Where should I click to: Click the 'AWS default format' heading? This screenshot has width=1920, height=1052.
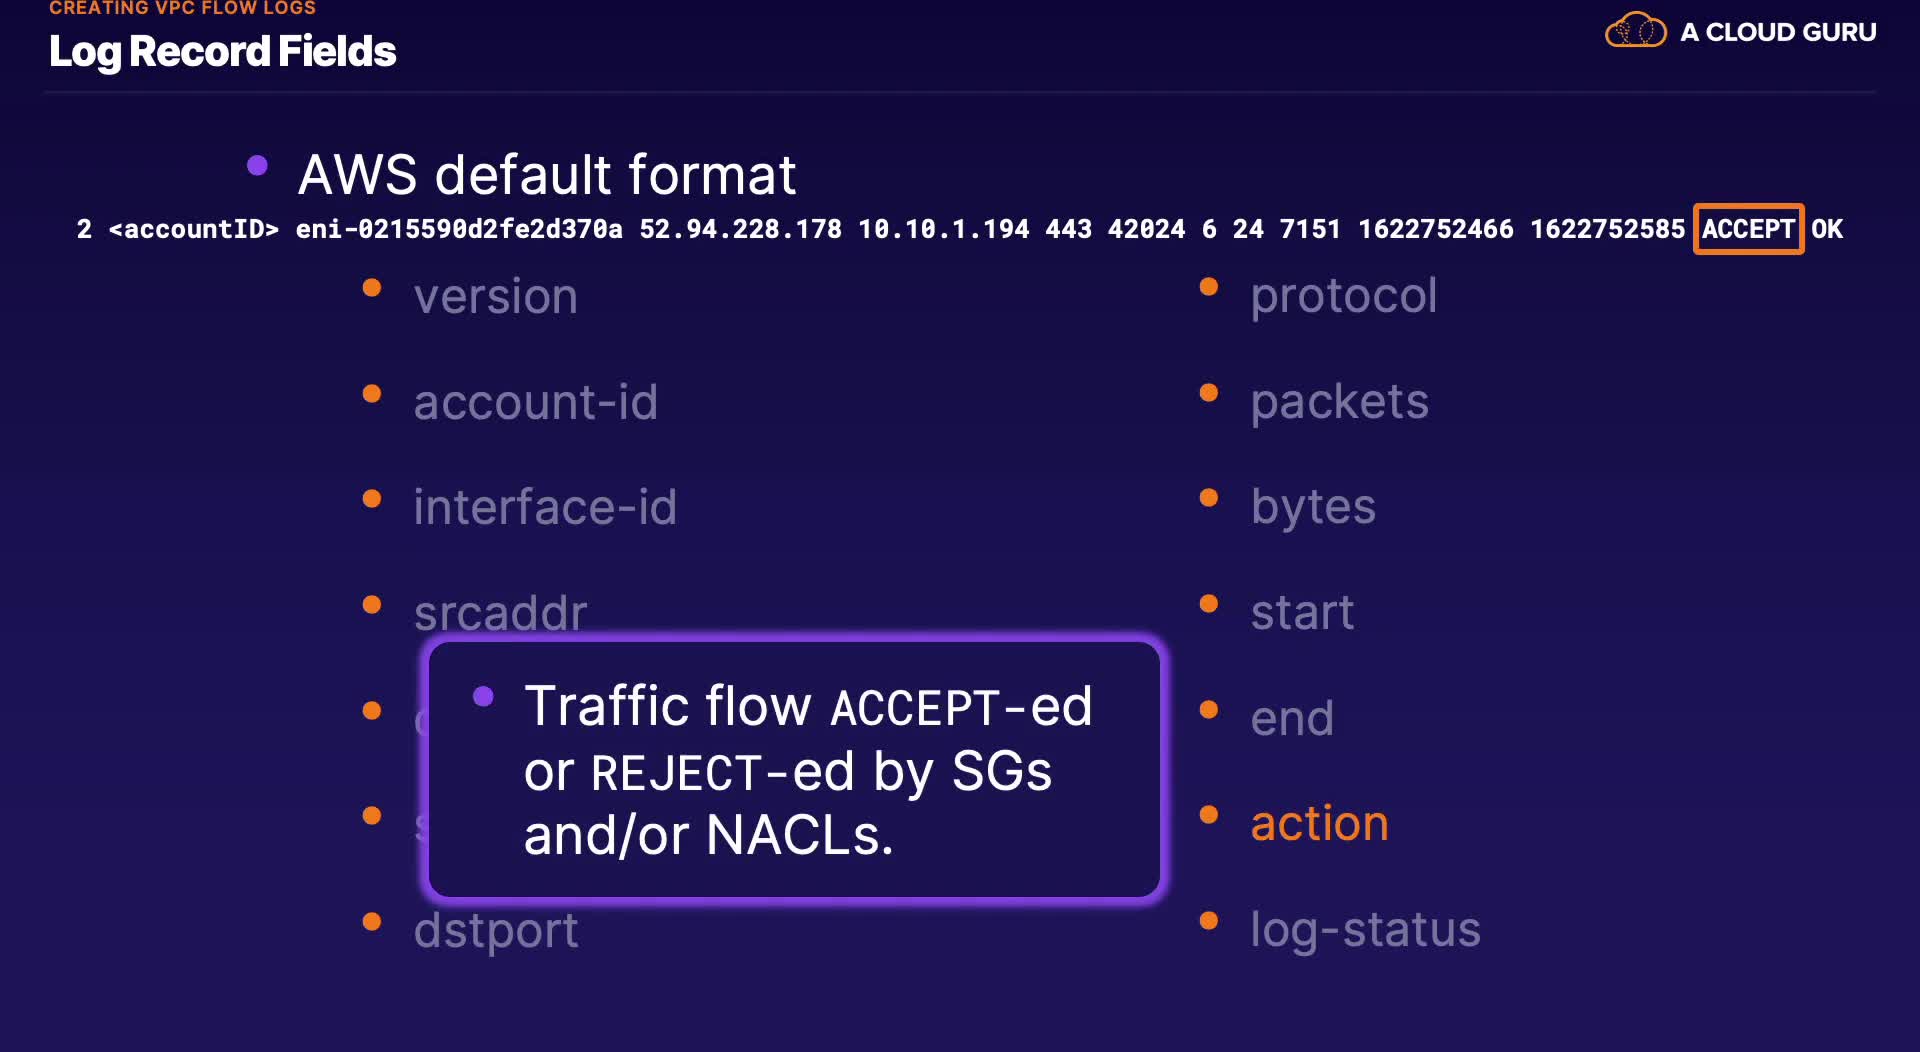[547, 175]
